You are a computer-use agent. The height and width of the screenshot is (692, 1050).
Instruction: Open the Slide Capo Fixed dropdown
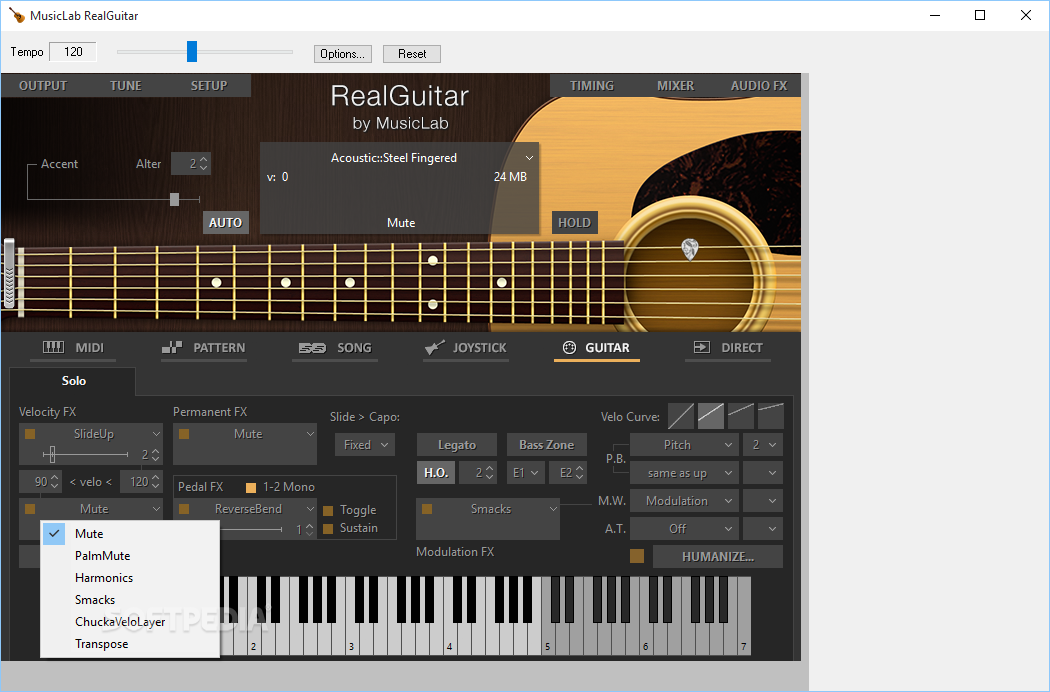tap(364, 445)
